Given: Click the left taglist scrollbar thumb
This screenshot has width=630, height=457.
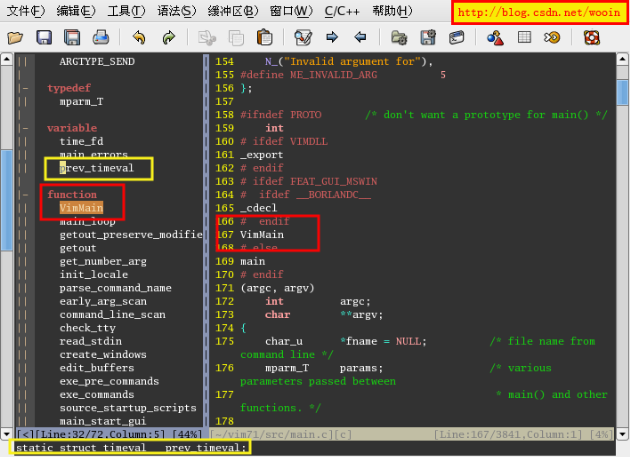Looking at the screenshot, I should [6, 200].
